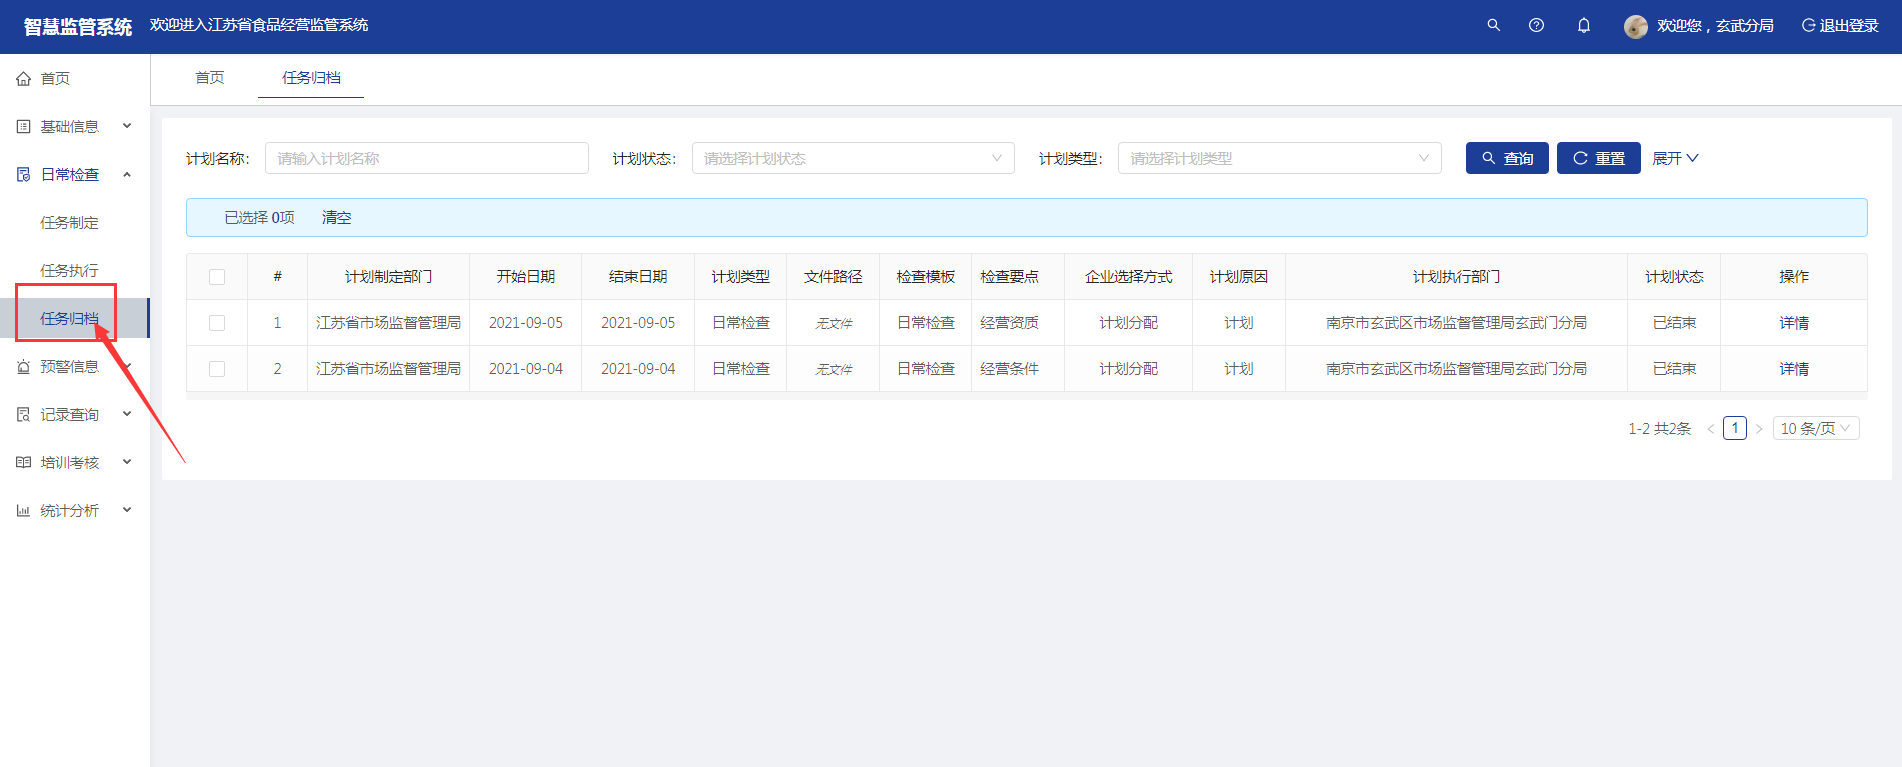Open the 计划类型 dropdown
Image resolution: width=1902 pixels, height=767 pixels.
click(x=1278, y=158)
